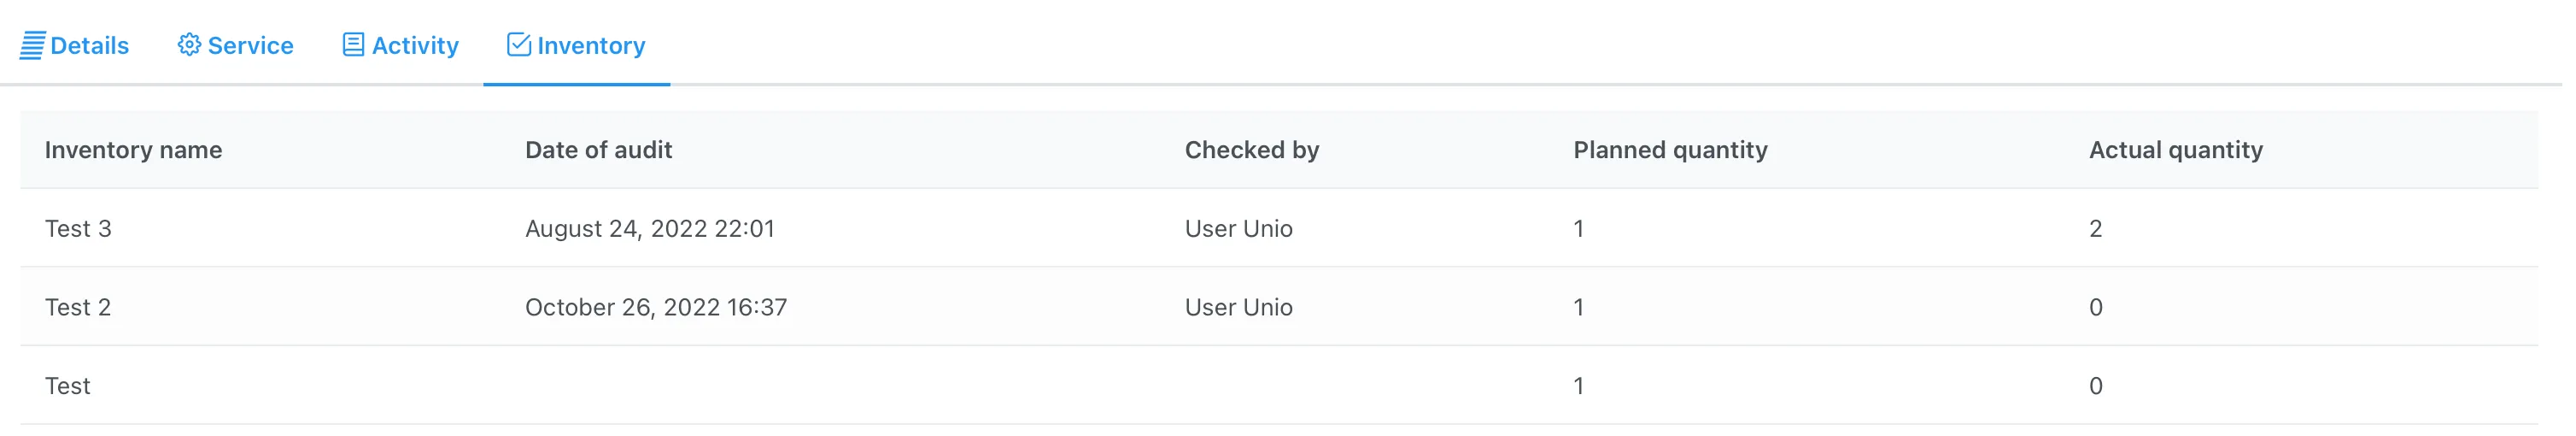Click the Planned quantity column header
Image resolution: width=2576 pixels, height=436 pixels.
point(1670,150)
